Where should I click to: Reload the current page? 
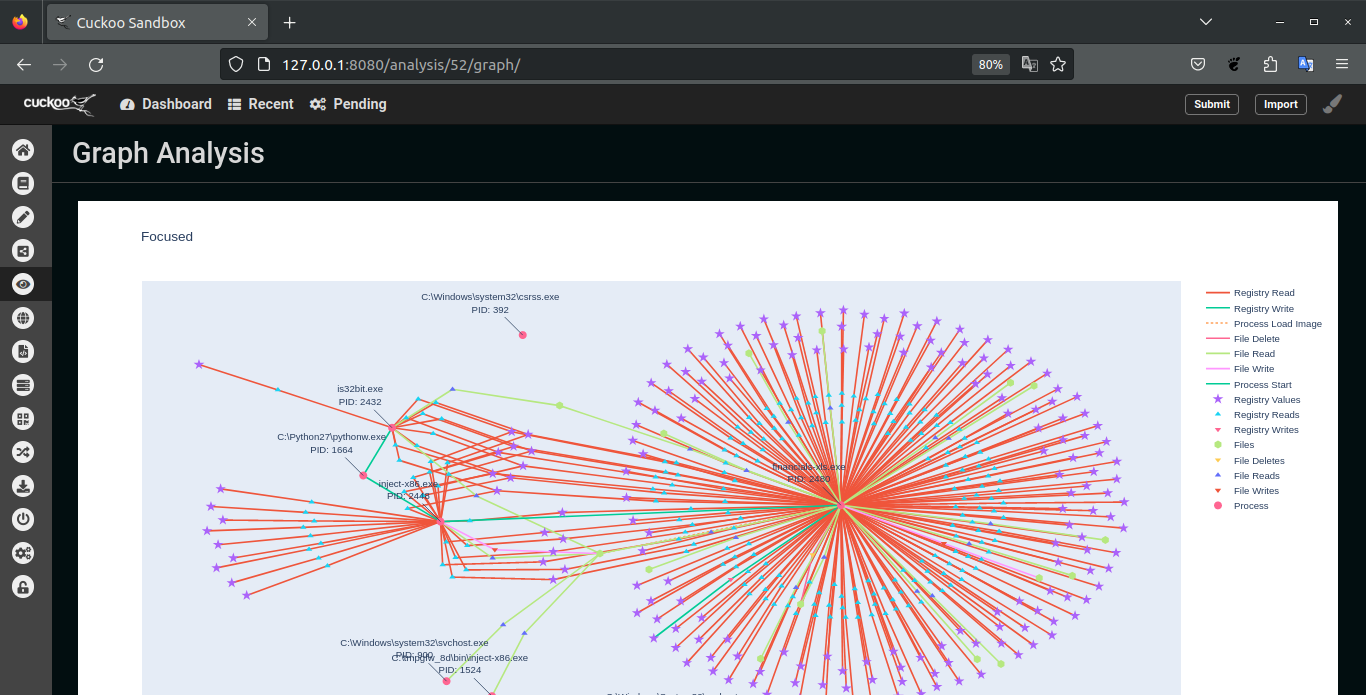point(96,64)
